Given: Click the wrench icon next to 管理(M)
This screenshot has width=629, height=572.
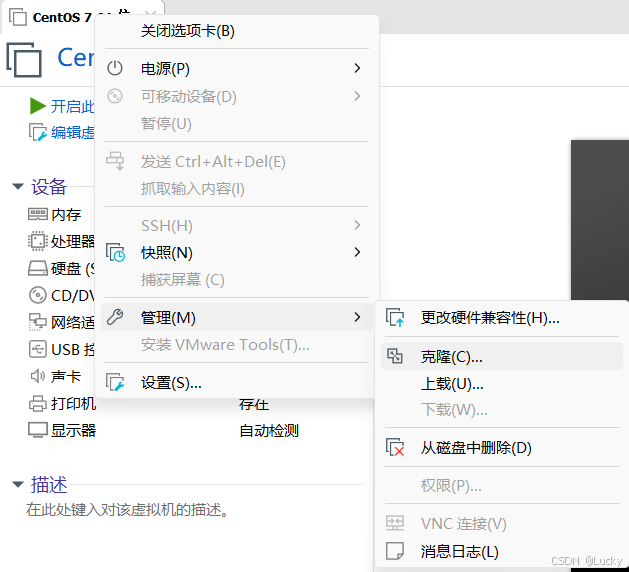Looking at the screenshot, I should point(115,317).
